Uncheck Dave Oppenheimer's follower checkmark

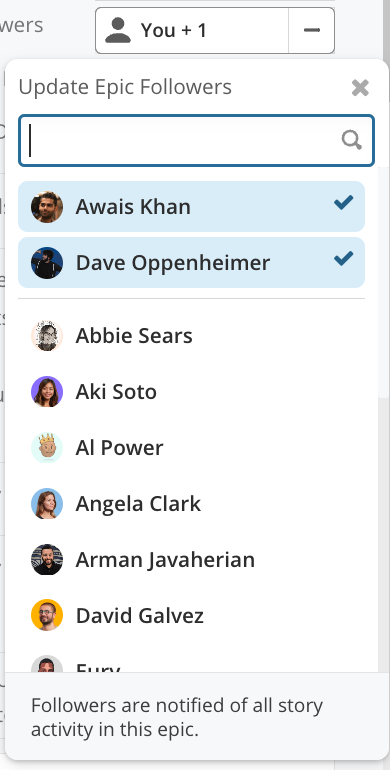point(343,258)
